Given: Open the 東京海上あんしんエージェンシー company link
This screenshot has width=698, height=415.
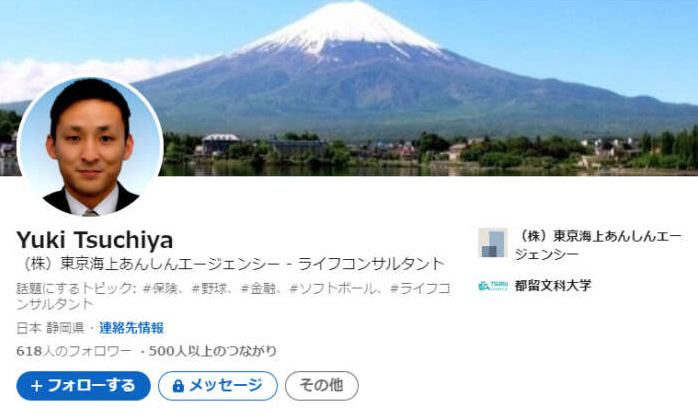Looking at the screenshot, I should click(598, 244).
